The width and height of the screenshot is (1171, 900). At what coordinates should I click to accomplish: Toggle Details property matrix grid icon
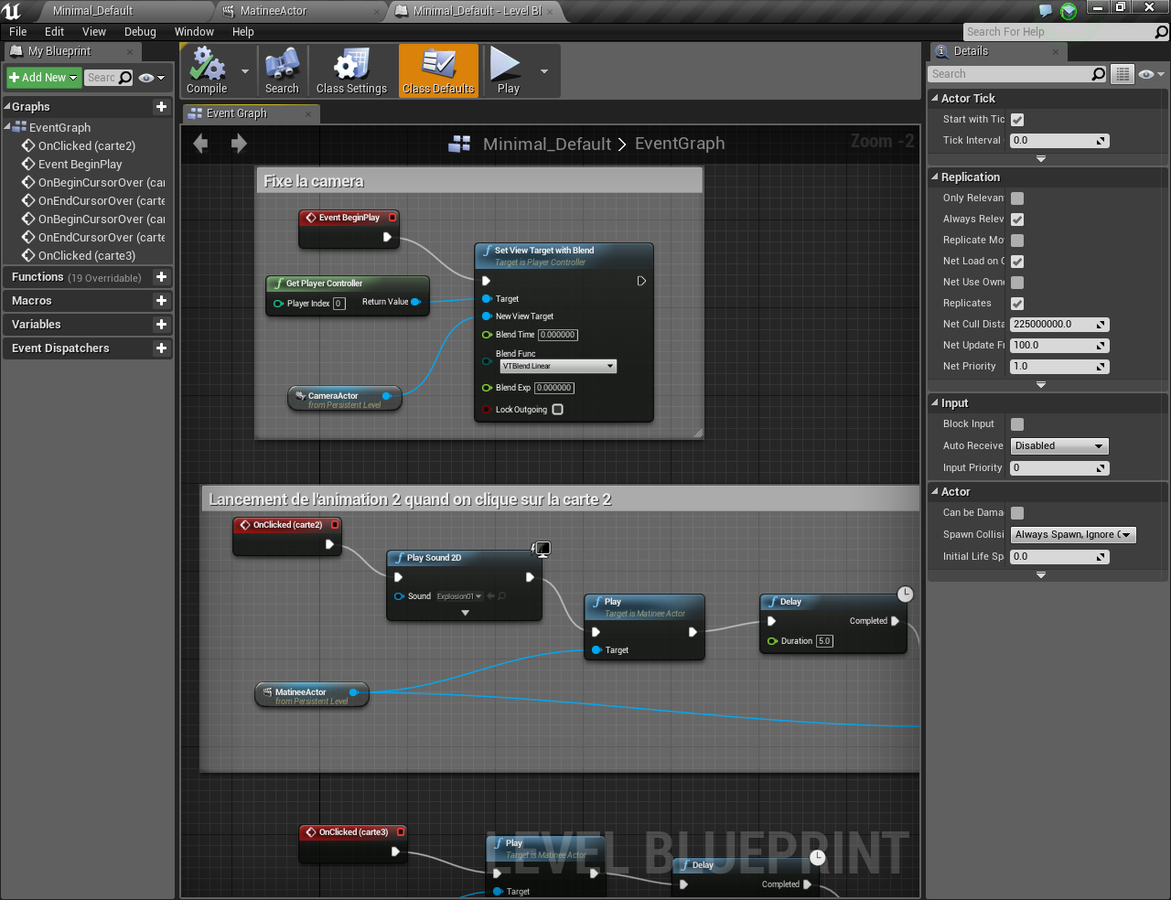coord(1122,74)
